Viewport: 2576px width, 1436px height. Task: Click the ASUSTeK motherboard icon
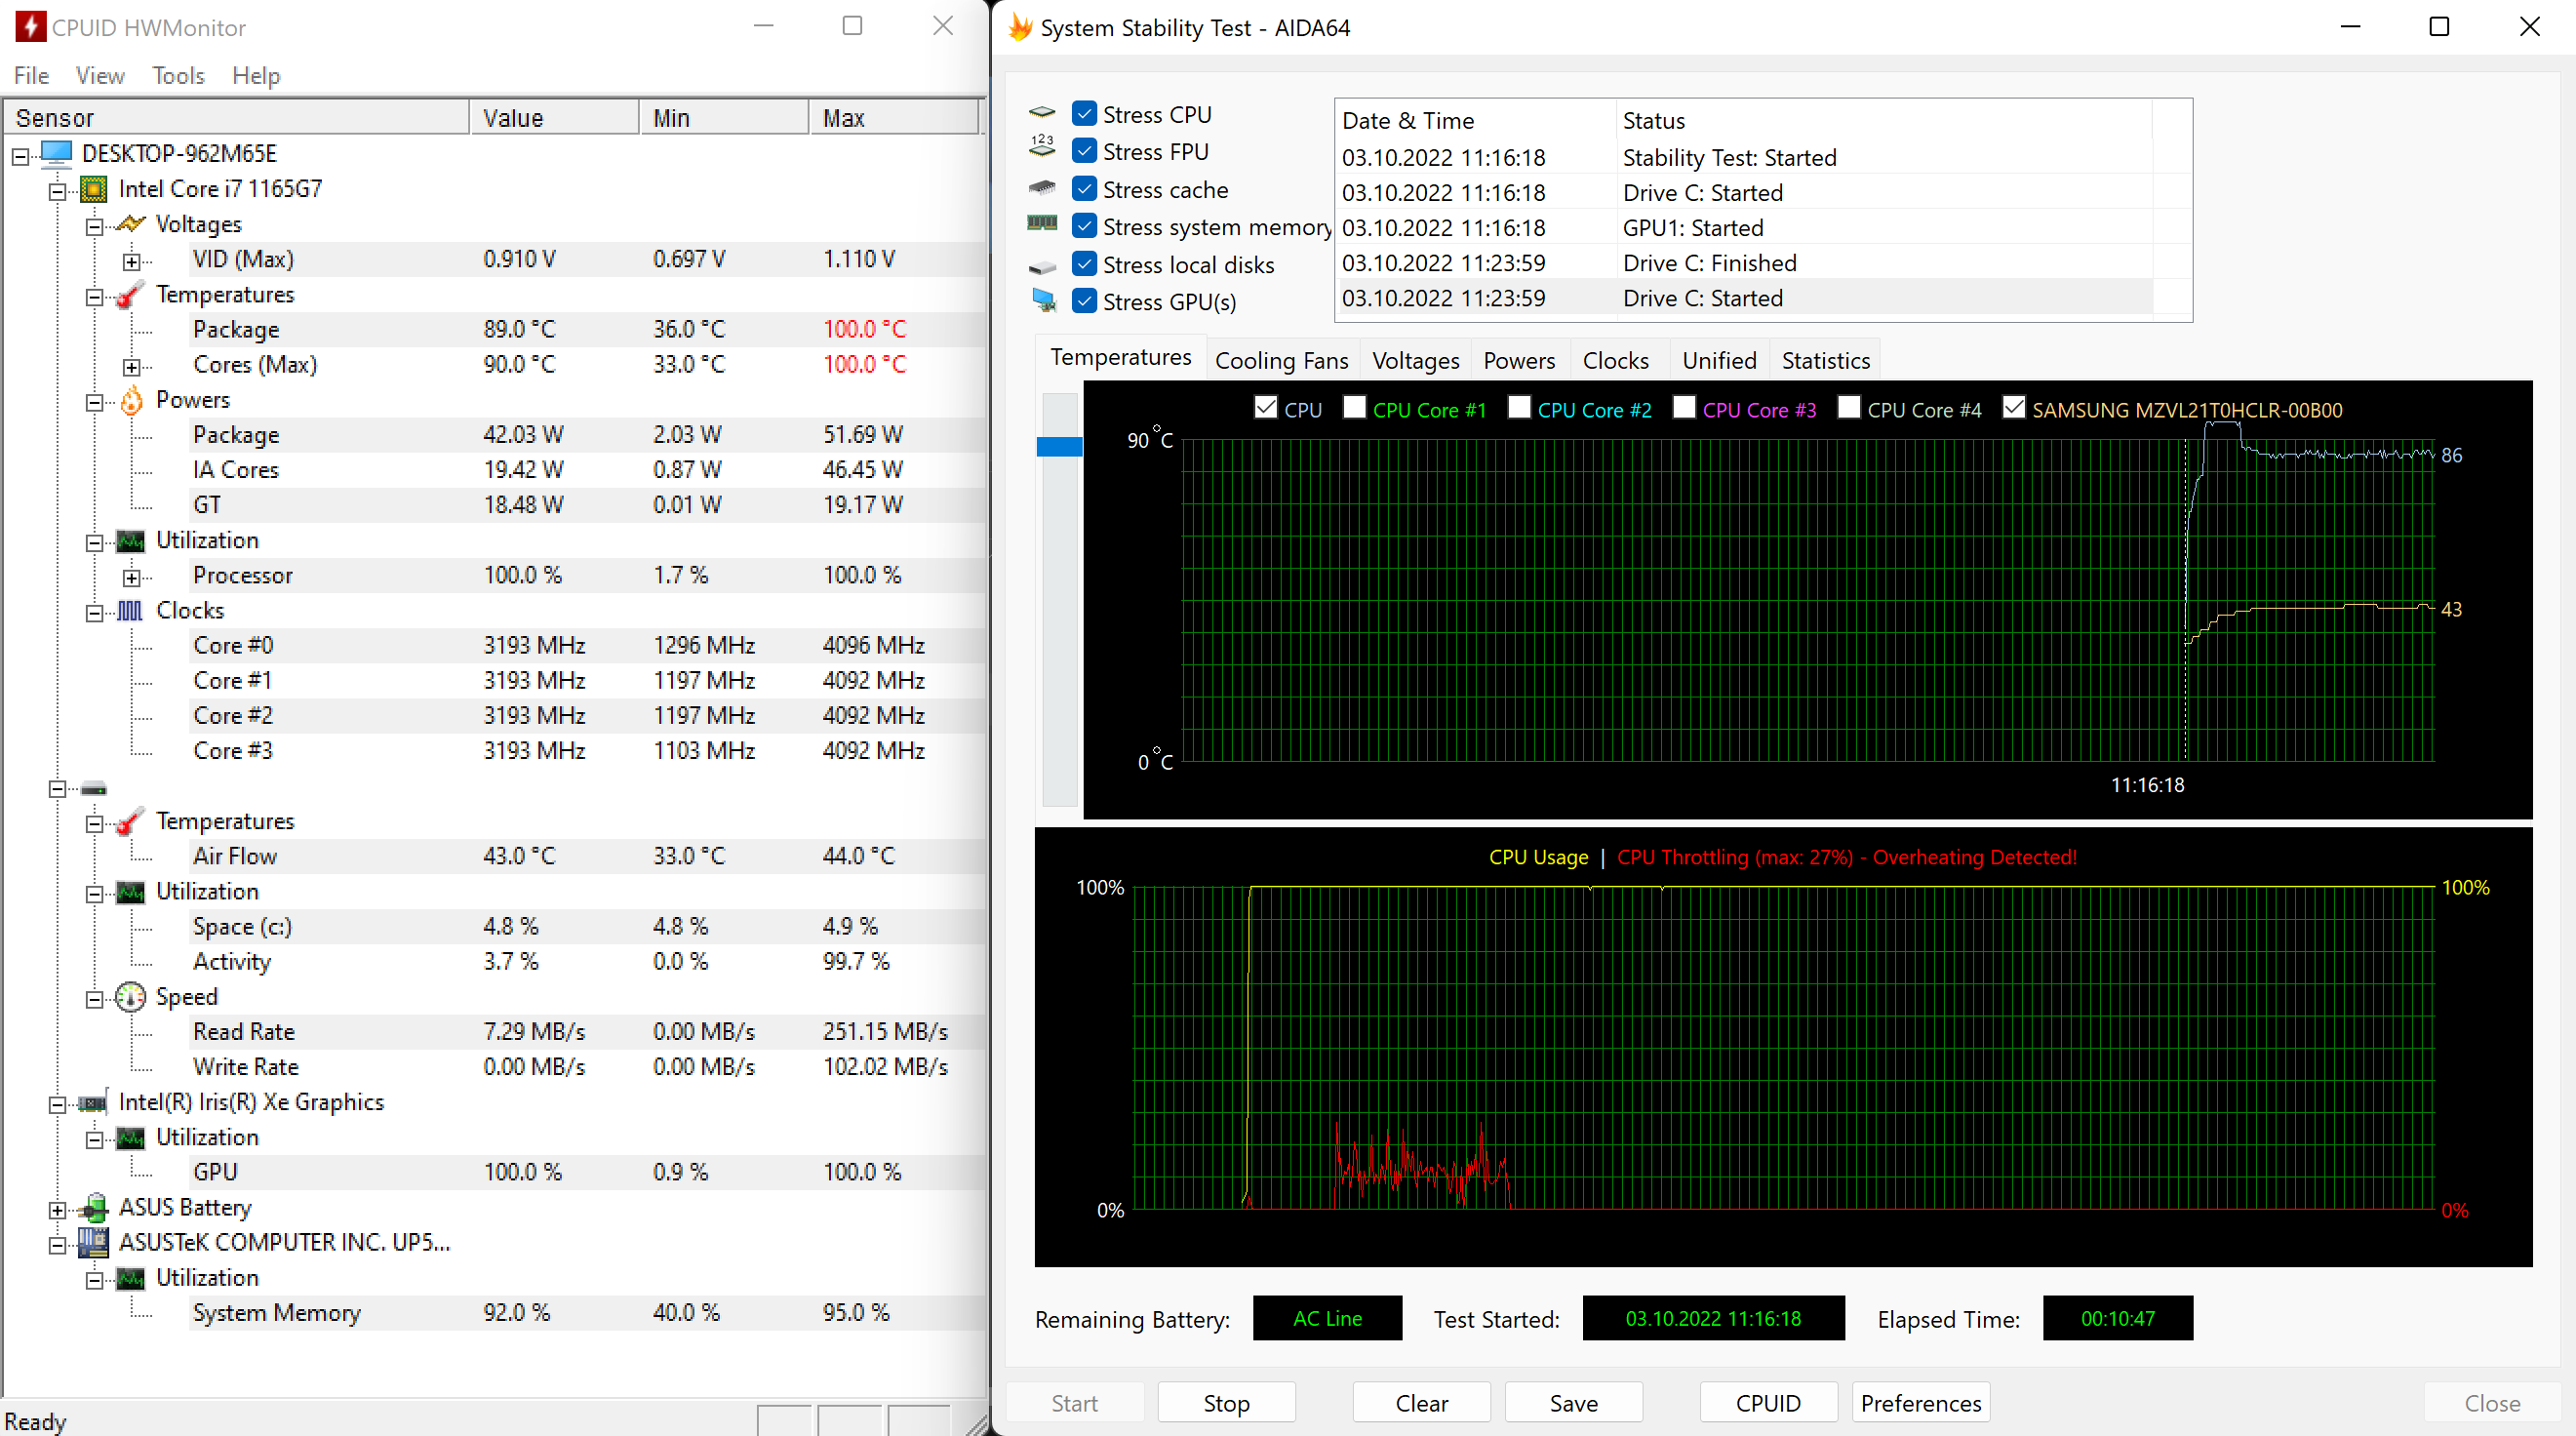(93, 1243)
